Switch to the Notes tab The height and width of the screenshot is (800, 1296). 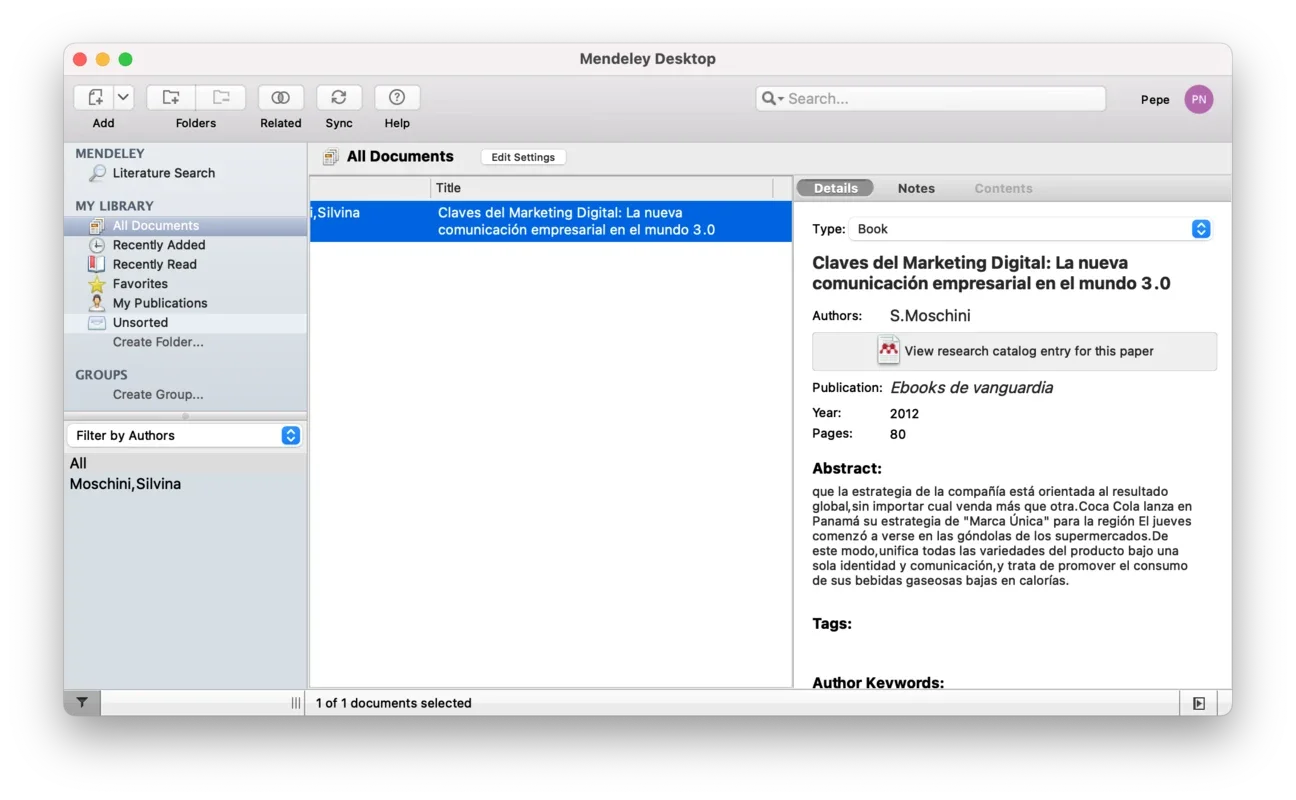click(x=916, y=188)
